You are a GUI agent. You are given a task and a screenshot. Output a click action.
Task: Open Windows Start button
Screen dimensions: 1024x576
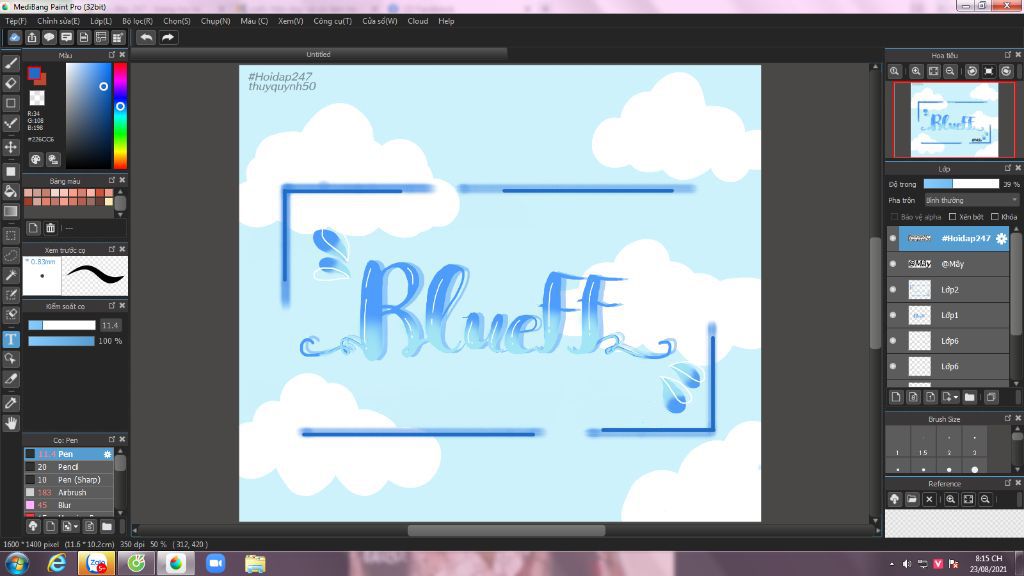click(x=18, y=563)
